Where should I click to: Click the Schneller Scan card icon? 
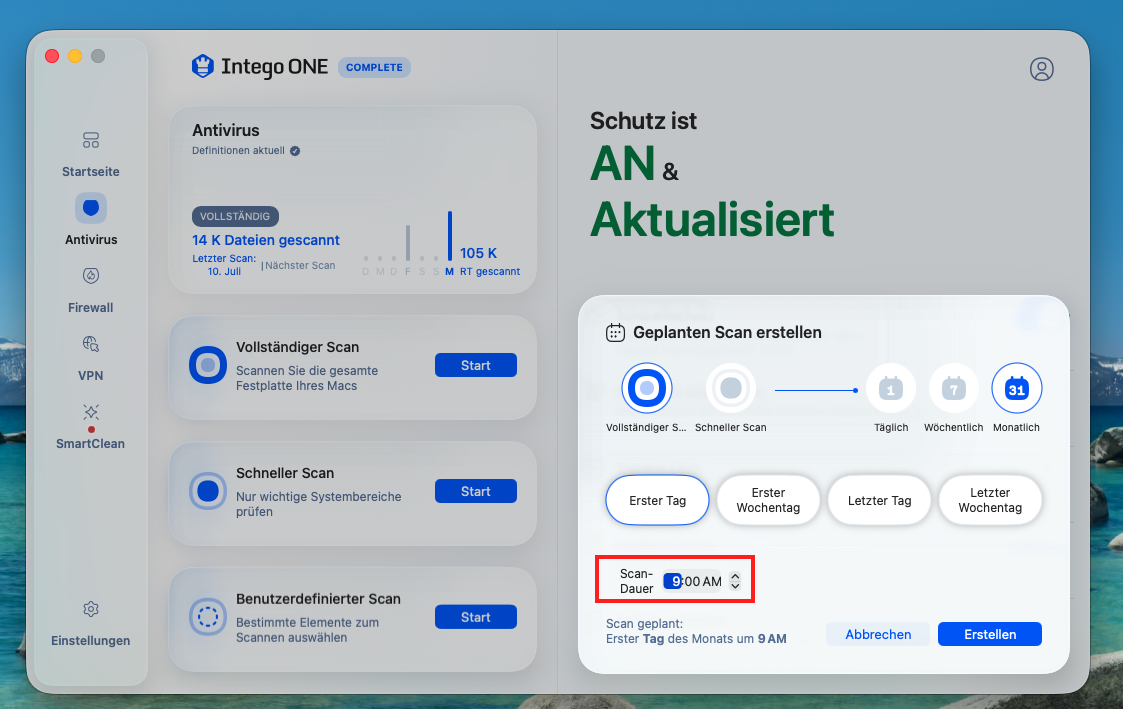point(208,491)
